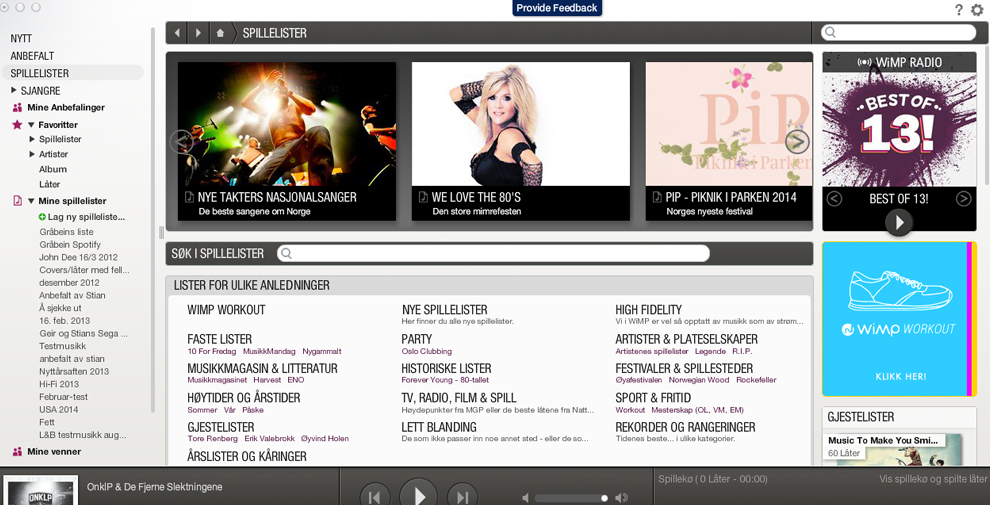Open the Norwegian Wood link
The height and width of the screenshot is (505, 990).
[699, 380]
